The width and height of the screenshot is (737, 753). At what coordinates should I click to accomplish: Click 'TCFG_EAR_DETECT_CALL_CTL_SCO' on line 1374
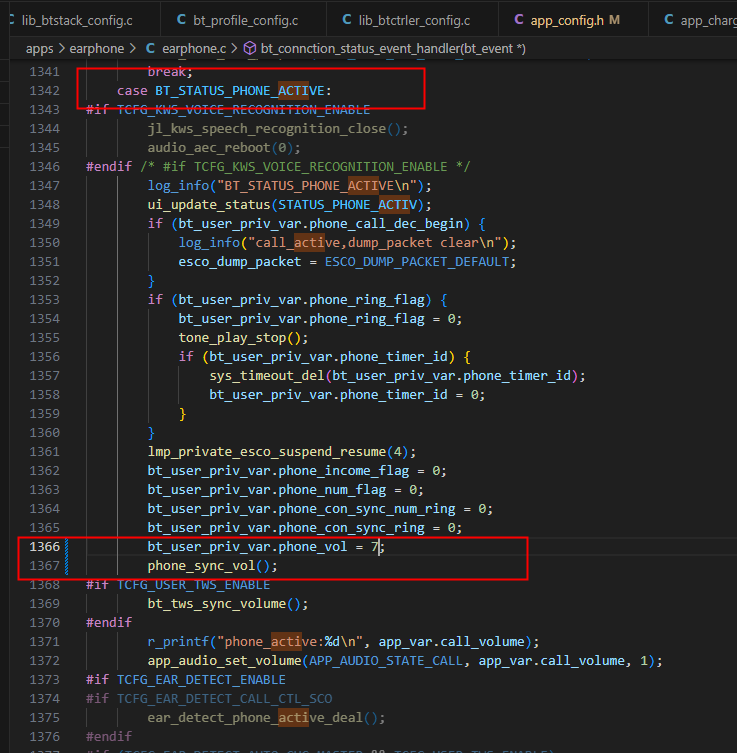click(224, 699)
